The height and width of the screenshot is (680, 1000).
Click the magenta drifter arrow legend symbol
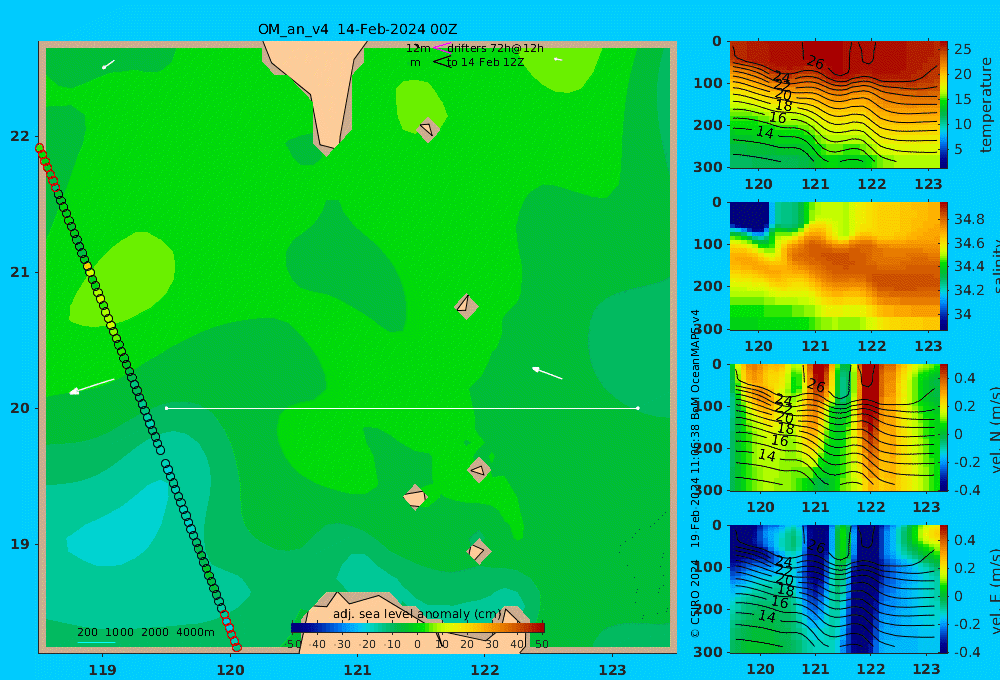441,47
